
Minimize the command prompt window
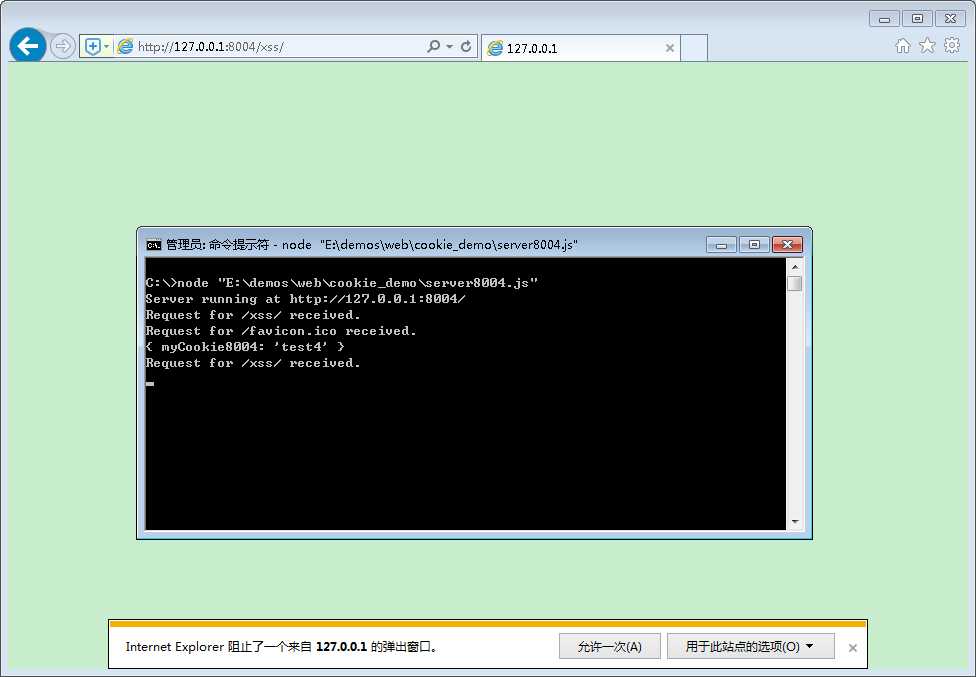click(x=721, y=245)
